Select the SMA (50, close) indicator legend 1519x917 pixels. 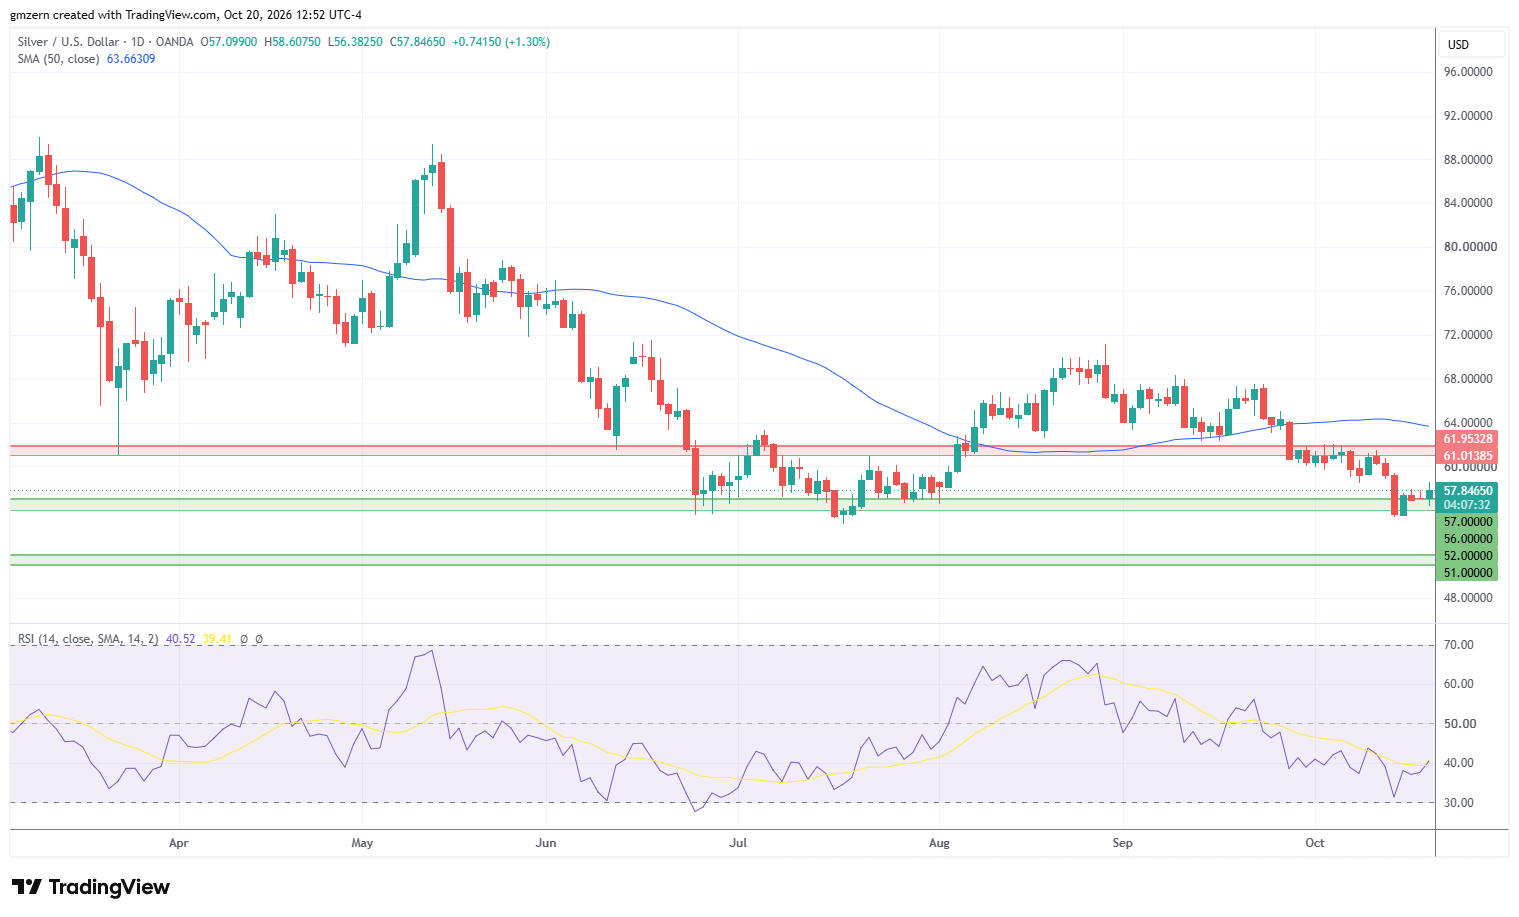pos(58,59)
